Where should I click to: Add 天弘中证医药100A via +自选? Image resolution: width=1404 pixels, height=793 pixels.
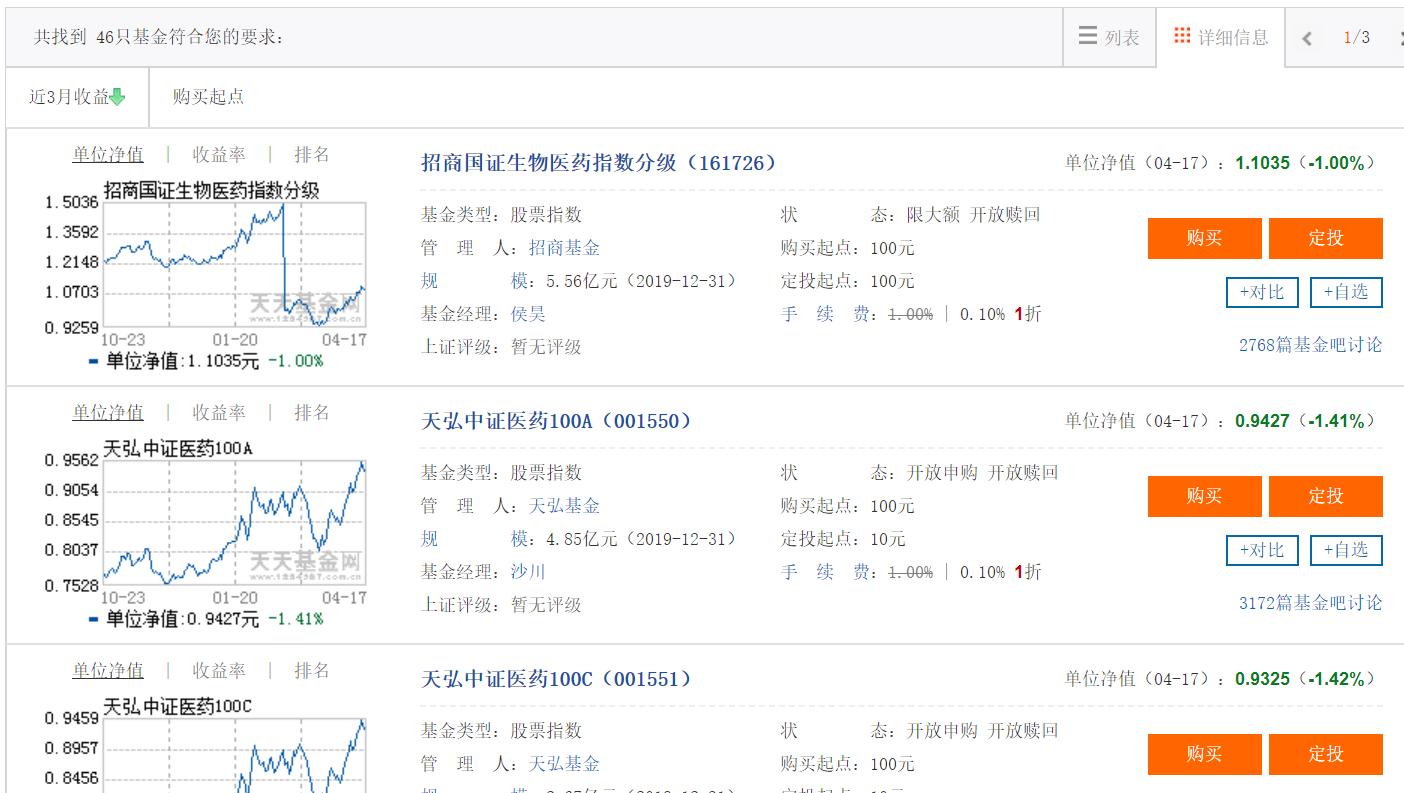(x=1345, y=550)
